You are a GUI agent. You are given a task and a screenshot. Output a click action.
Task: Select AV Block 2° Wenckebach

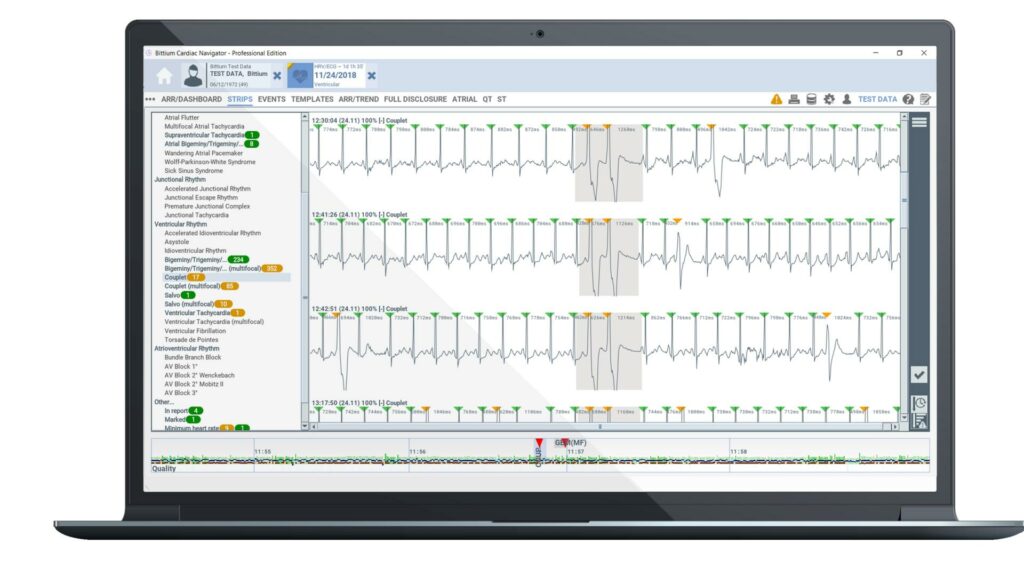tap(199, 376)
